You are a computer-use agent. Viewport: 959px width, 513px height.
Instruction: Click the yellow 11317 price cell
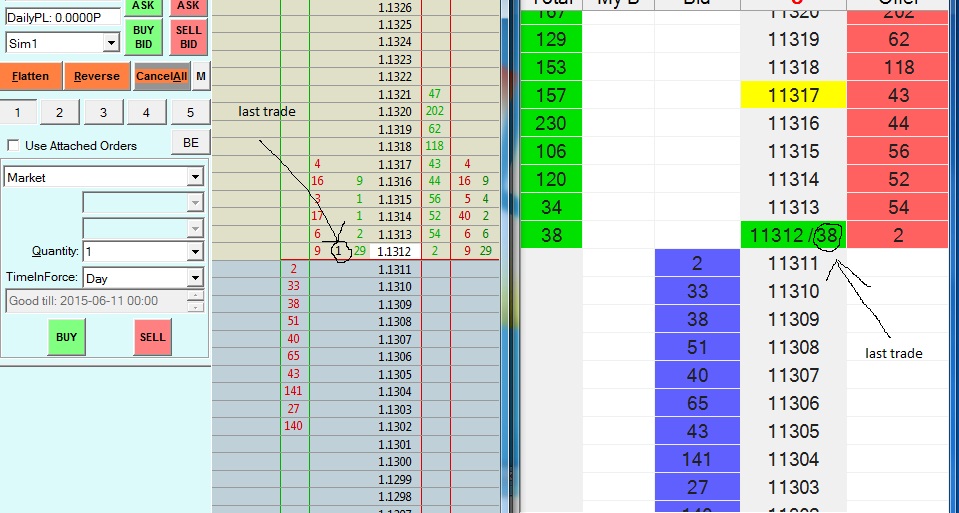click(x=793, y=95)
